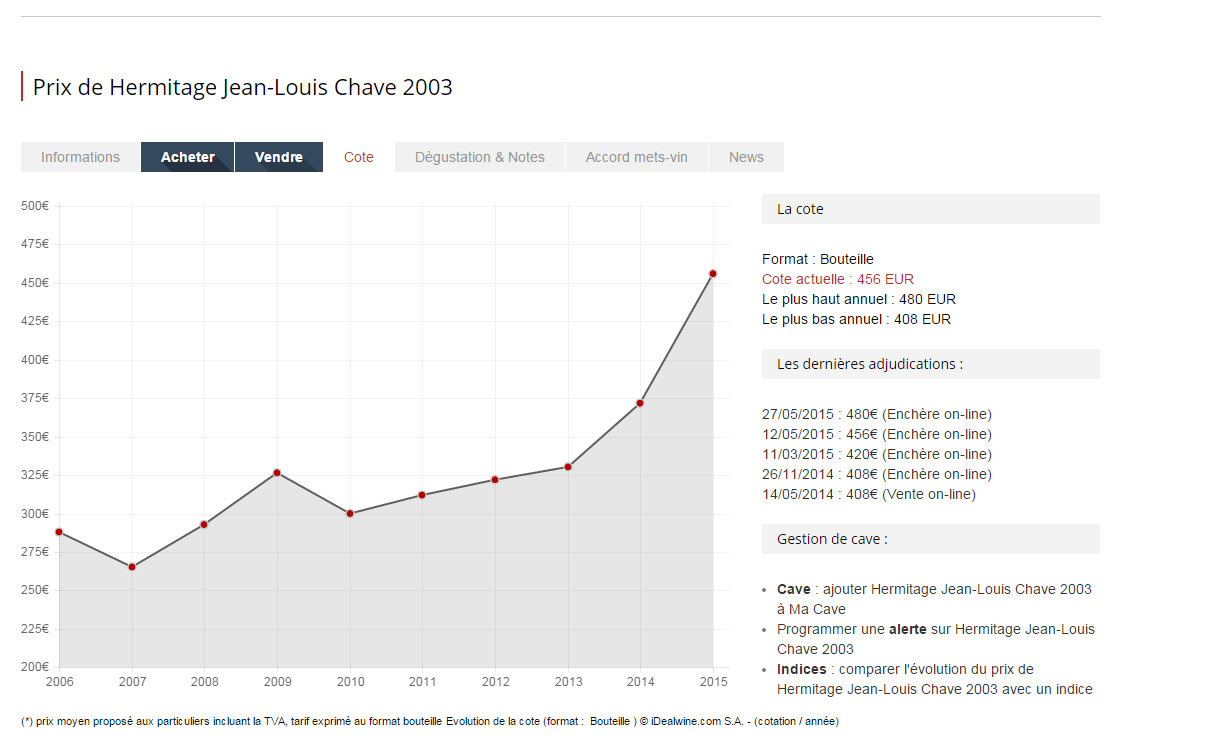Click the 500€ y-axis label
This screenshot has width=1214, height=740.
(35, 206)
